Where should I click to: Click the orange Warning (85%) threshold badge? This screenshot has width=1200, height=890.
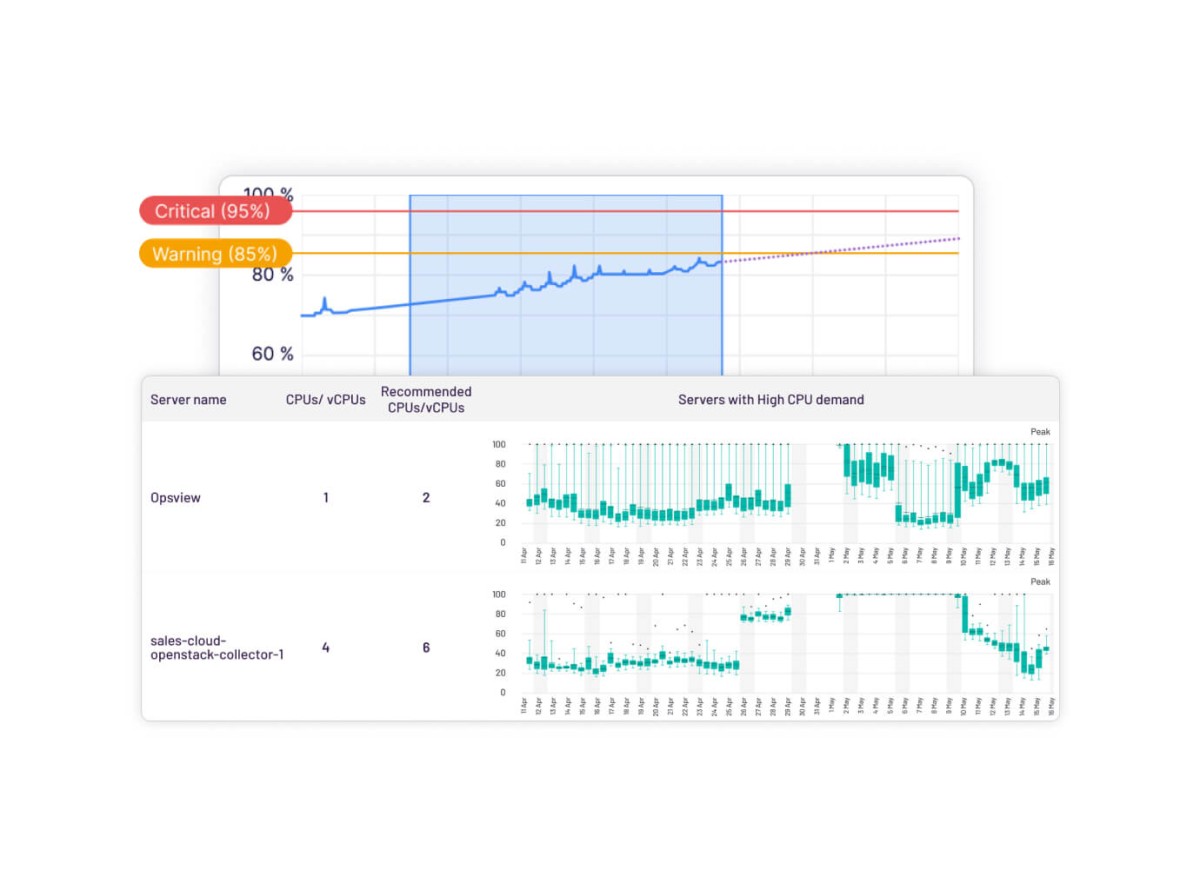pyautogui.click(x=214, y=254)
